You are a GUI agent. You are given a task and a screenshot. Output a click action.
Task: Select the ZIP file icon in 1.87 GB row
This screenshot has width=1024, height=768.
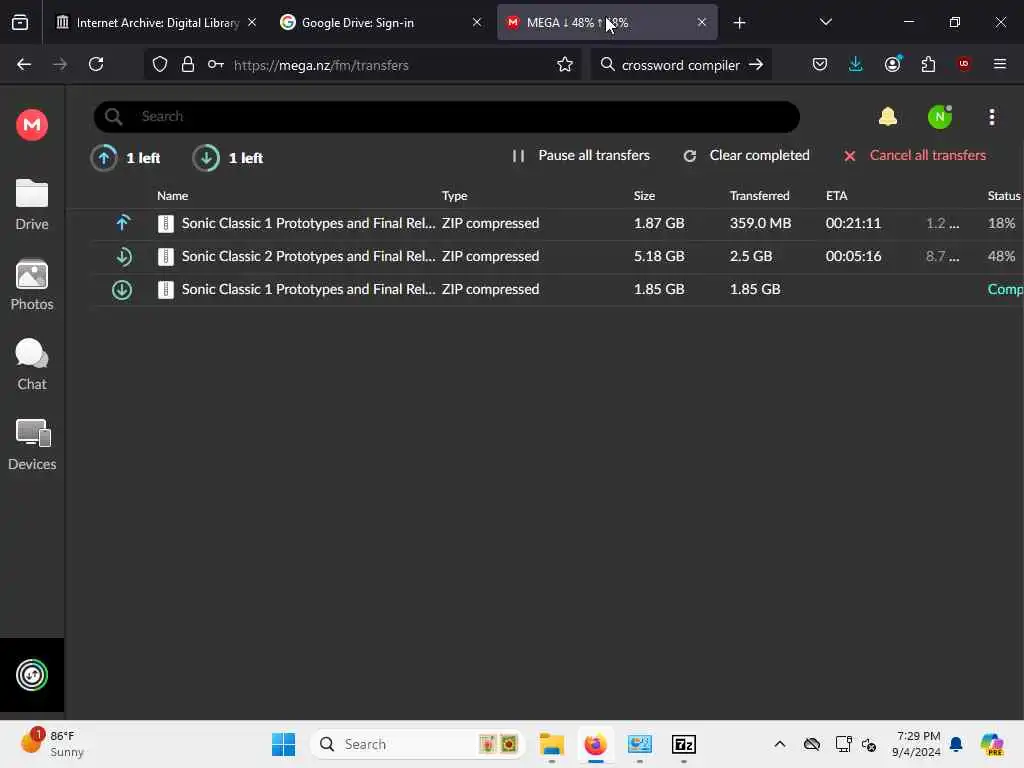coord(166,223)
